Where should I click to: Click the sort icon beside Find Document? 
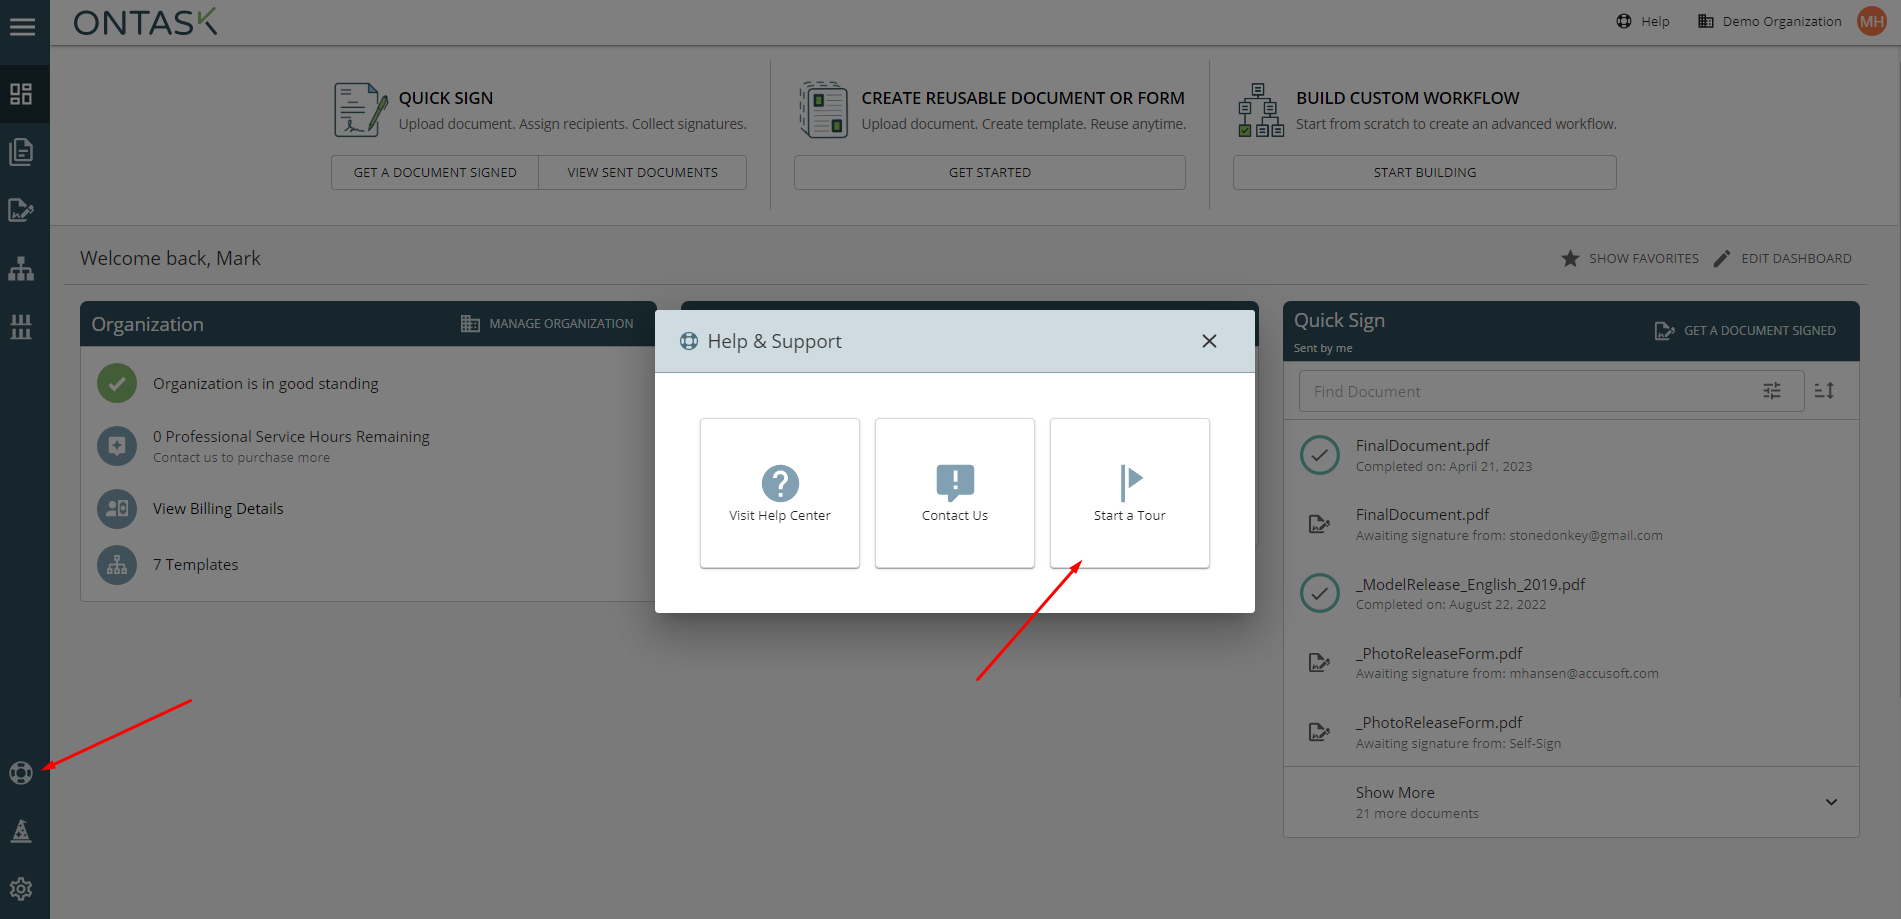coord(1824,391)
